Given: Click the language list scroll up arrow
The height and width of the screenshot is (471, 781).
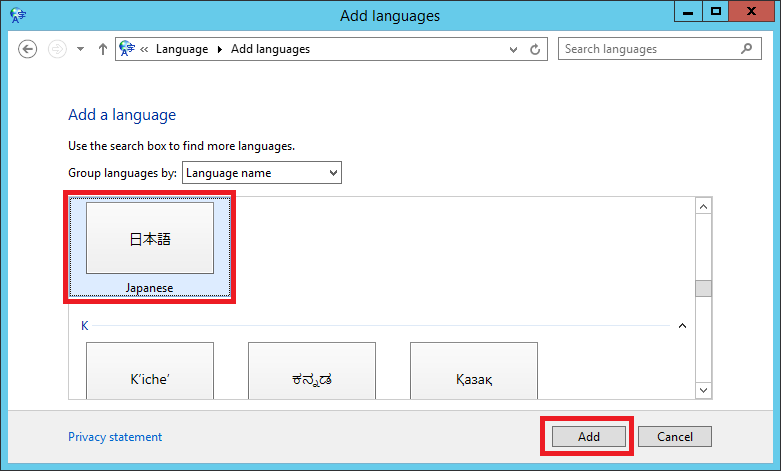Looking at the screenshot, I should 703,206.
